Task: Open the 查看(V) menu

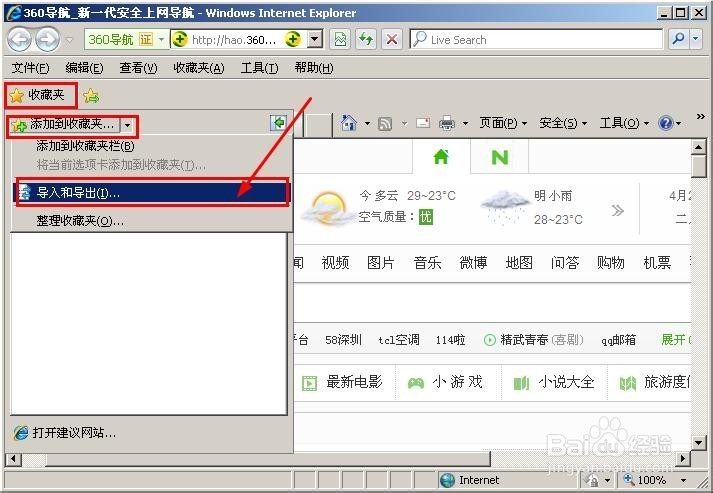Action: [138, 68]
